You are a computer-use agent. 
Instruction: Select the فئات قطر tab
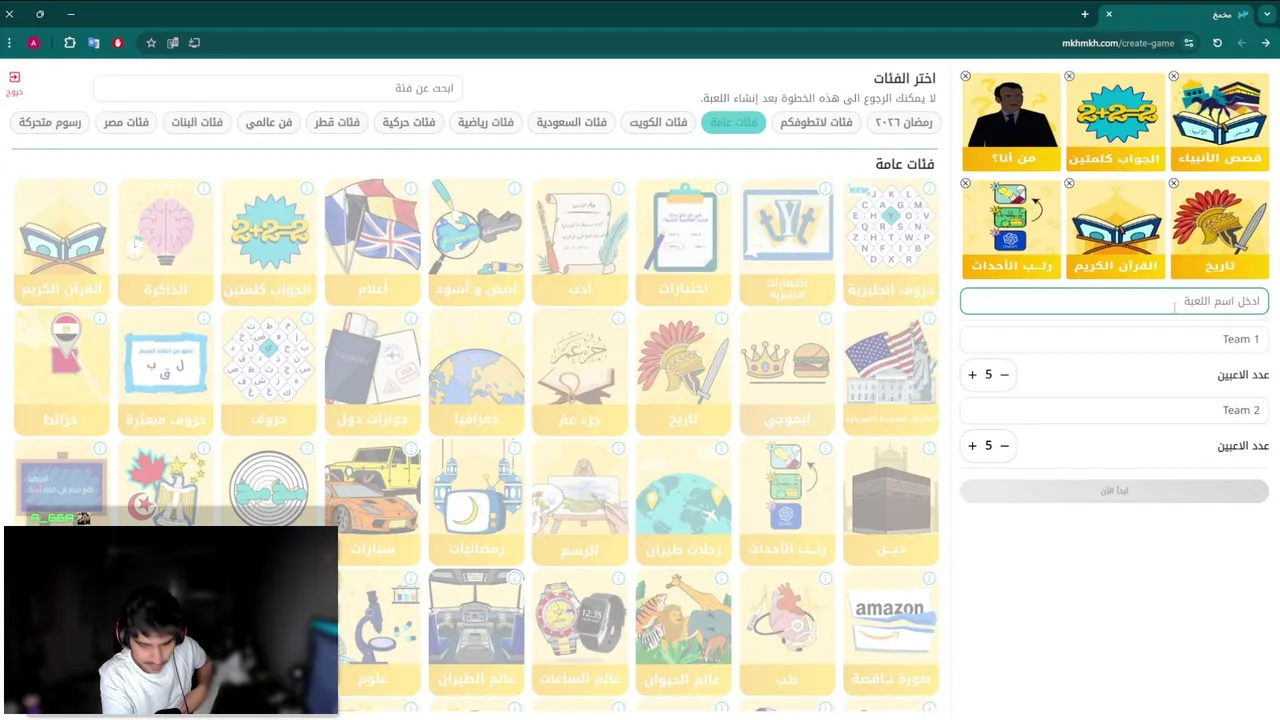337,122
